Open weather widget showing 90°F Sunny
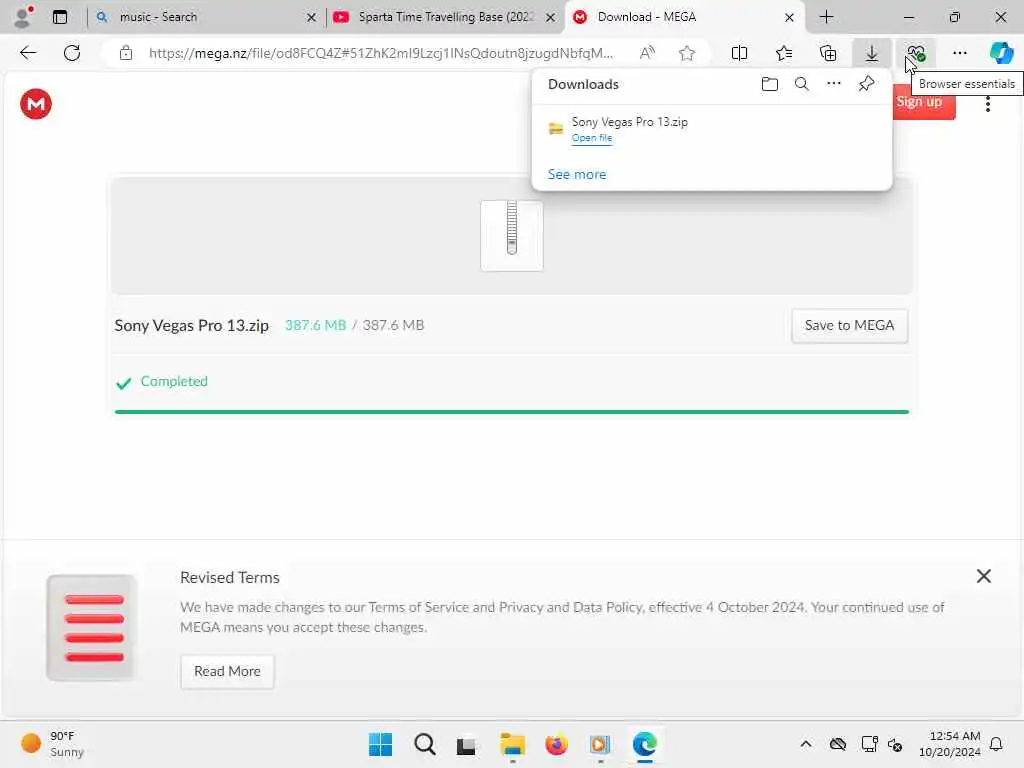1024x768 pixels. [x=52, y=744]
